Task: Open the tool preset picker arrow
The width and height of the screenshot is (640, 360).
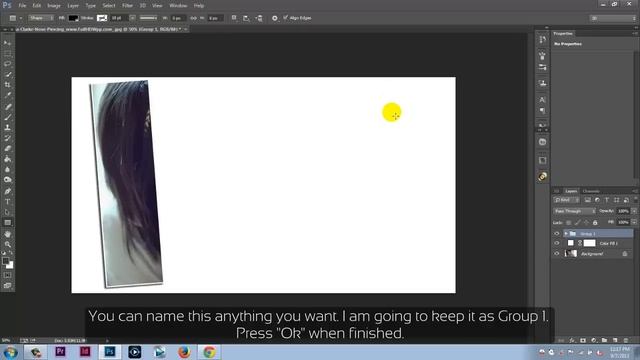Action: pos(21,18)
